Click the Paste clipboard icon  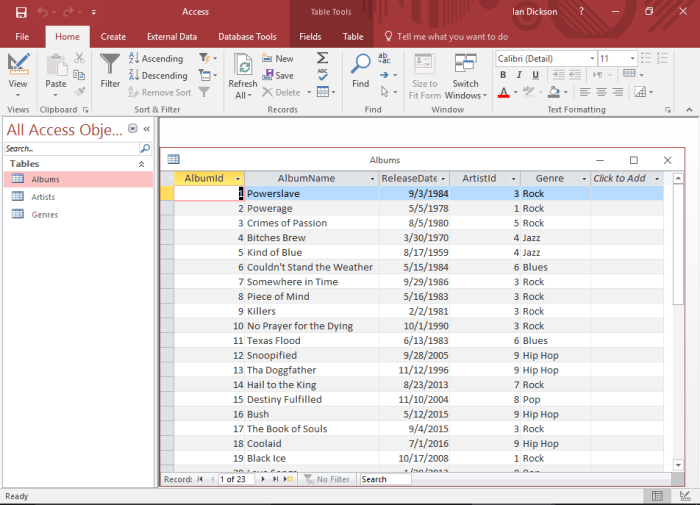[x=56, y=66]
